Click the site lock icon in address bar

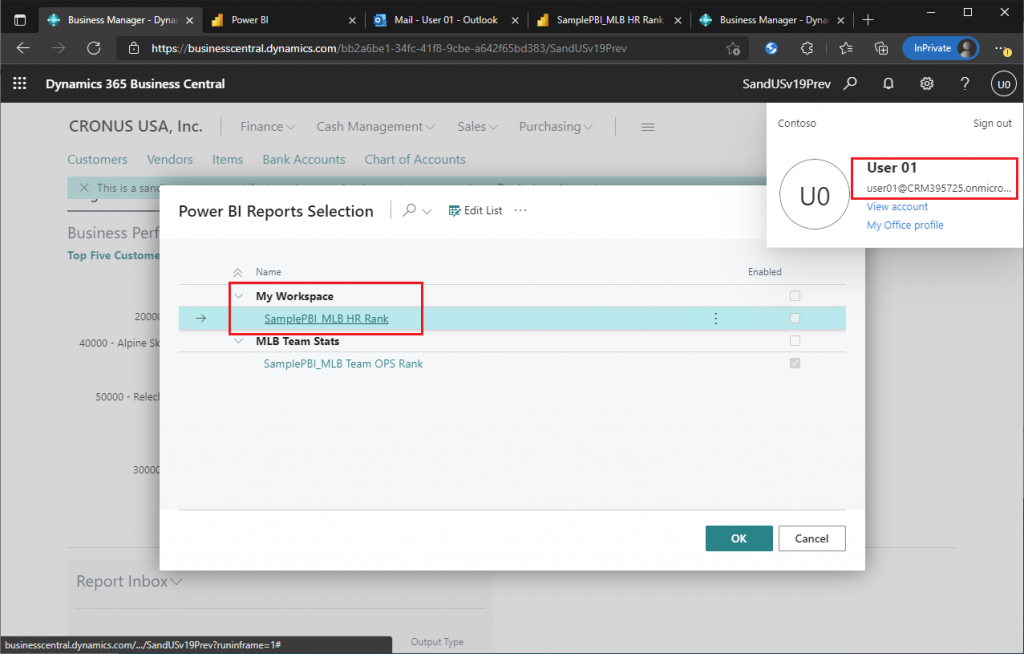click(134, 48)
